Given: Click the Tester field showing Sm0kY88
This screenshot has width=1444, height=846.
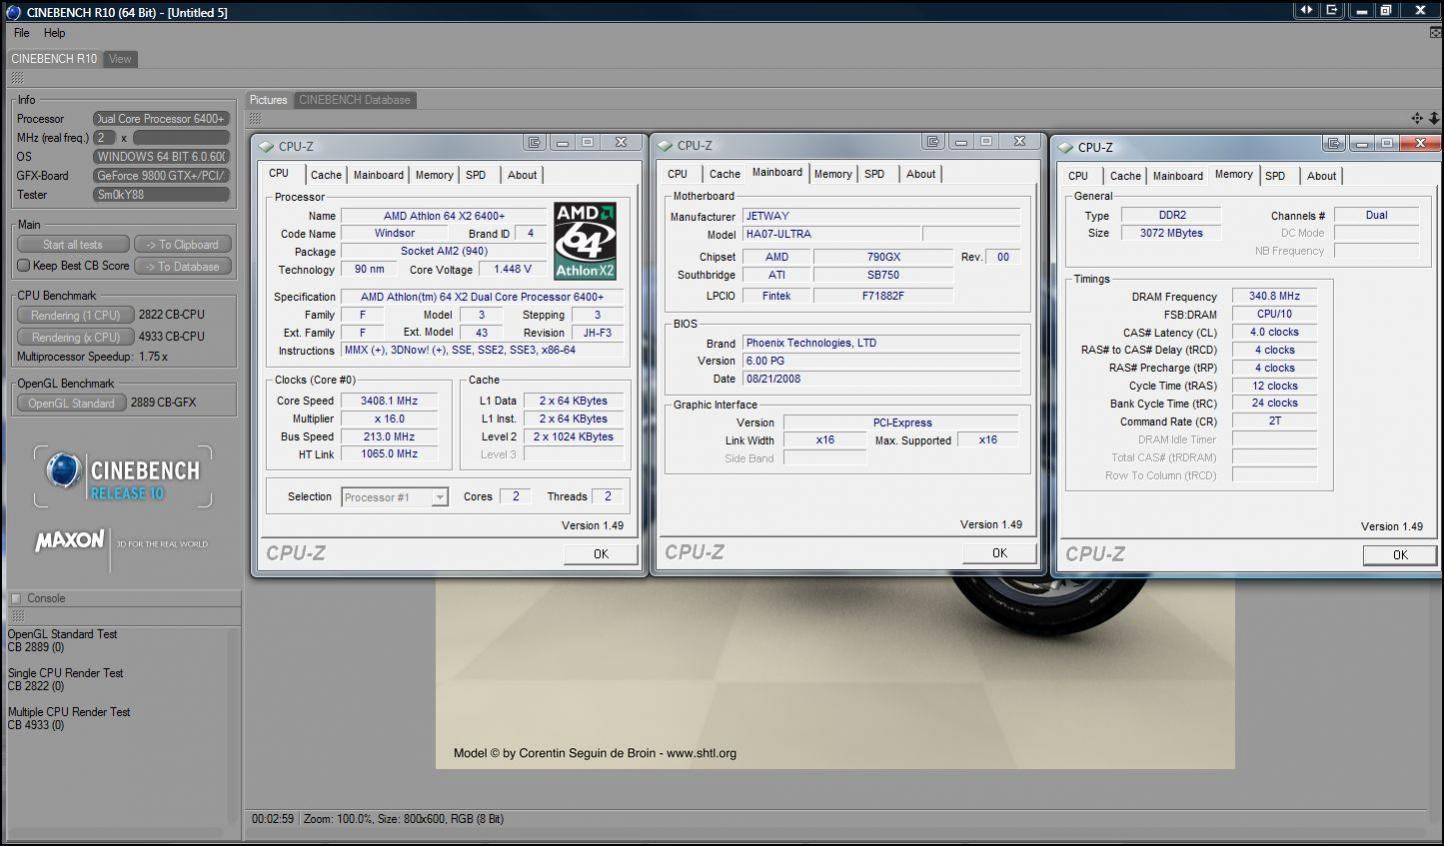Looking at the screenshot, I should point(161,195).
